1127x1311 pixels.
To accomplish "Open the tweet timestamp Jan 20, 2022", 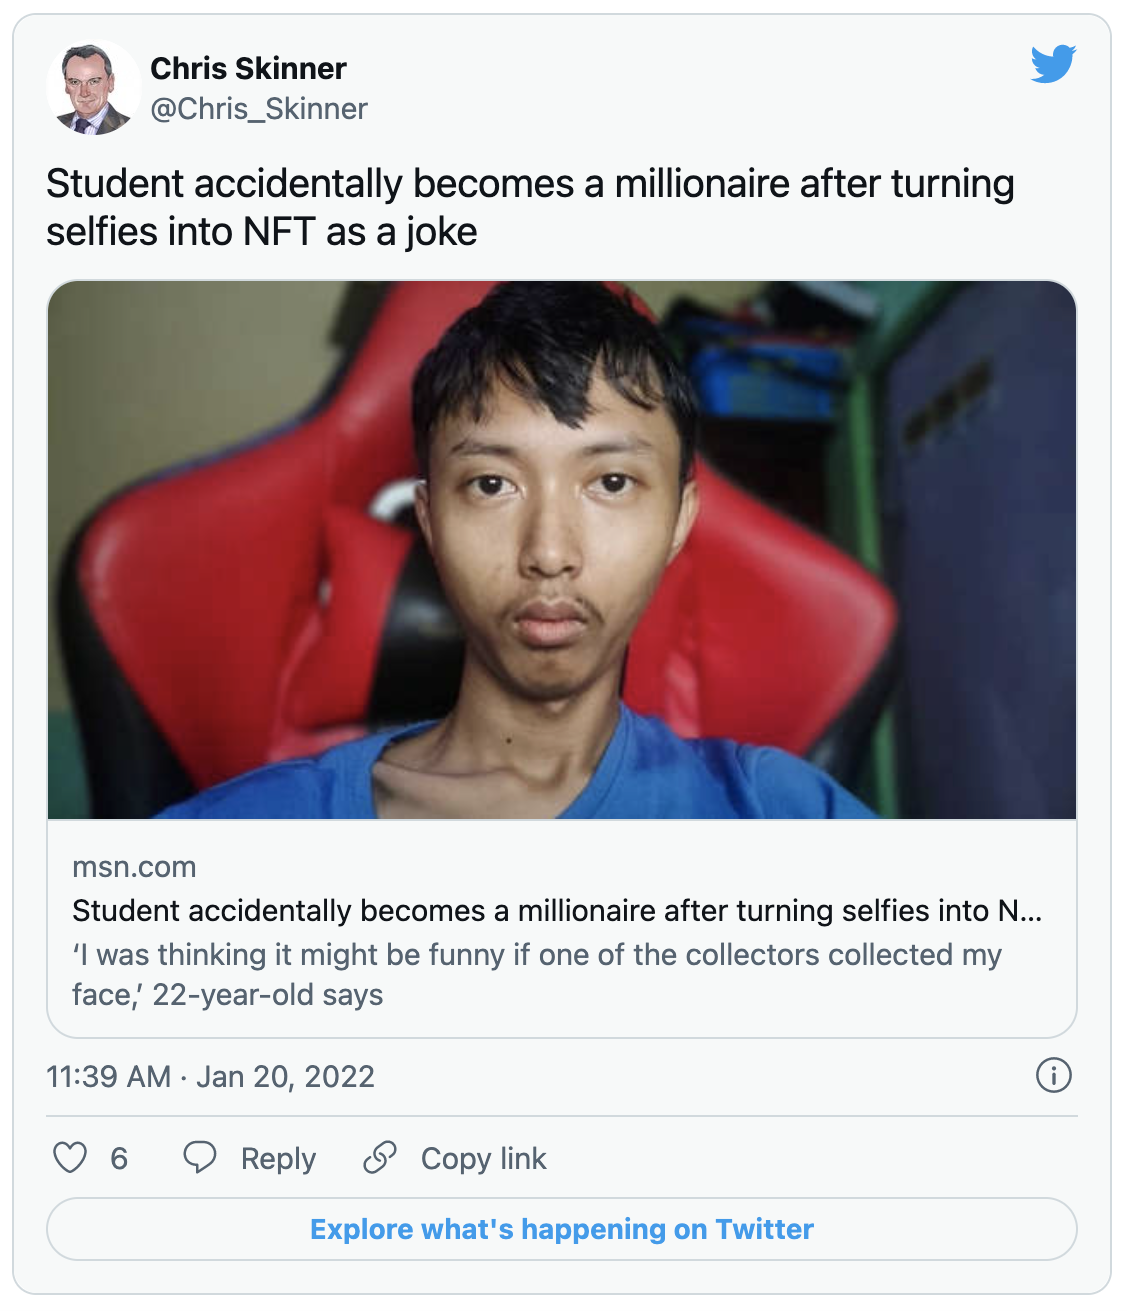I will [285, 1077].
